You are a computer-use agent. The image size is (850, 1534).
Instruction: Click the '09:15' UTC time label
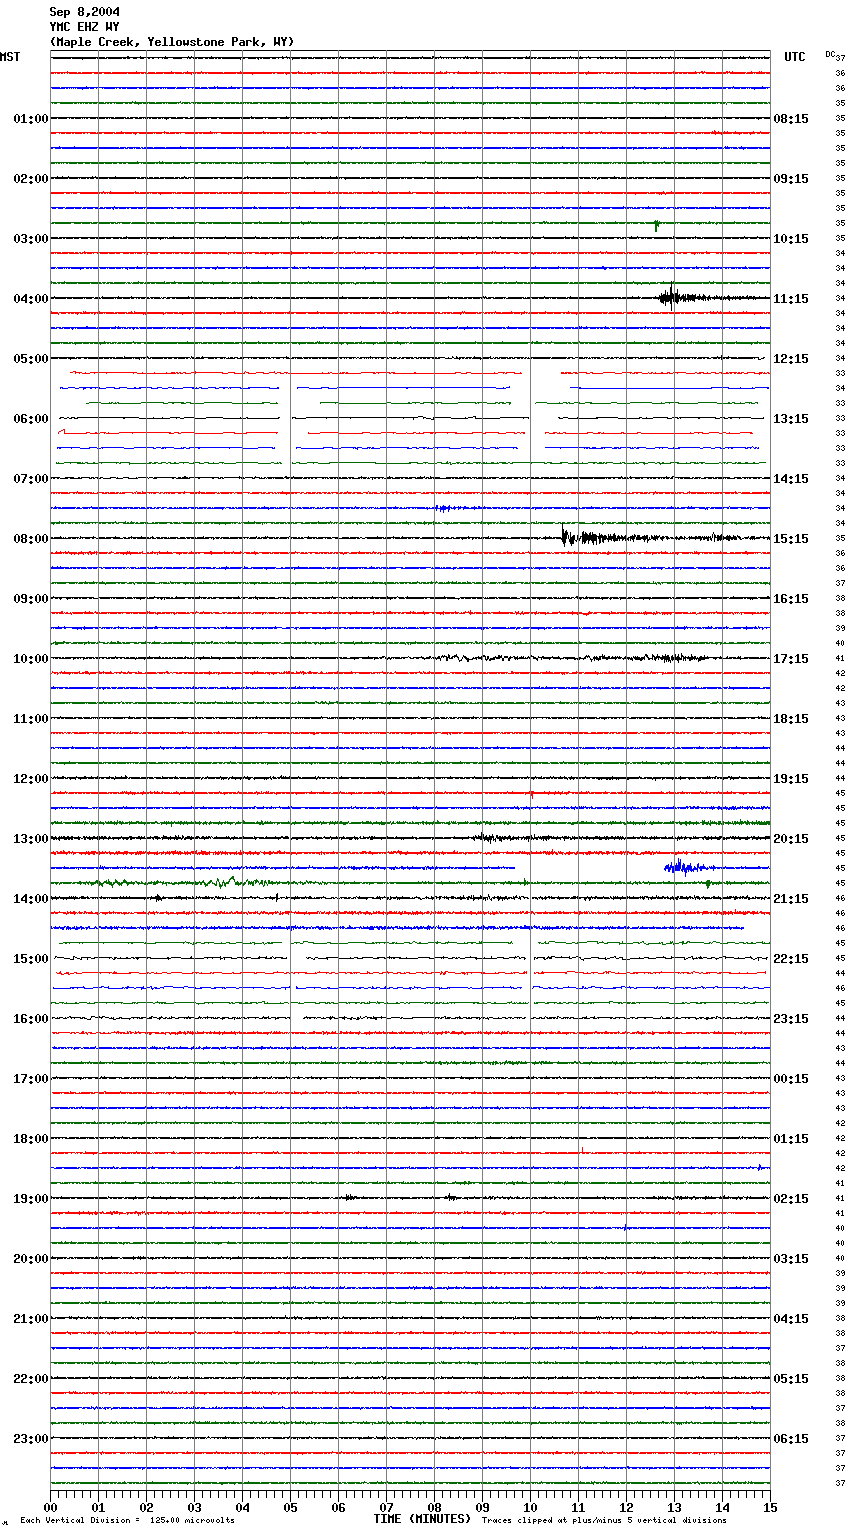[x=791, y=179]
